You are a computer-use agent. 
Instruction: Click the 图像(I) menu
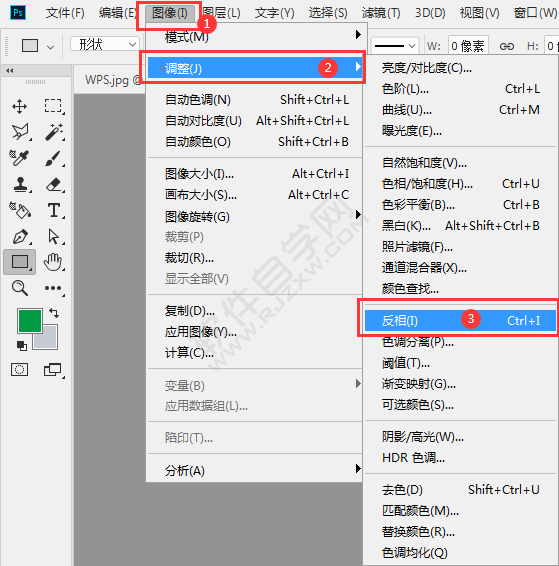[x=170, y=13]
